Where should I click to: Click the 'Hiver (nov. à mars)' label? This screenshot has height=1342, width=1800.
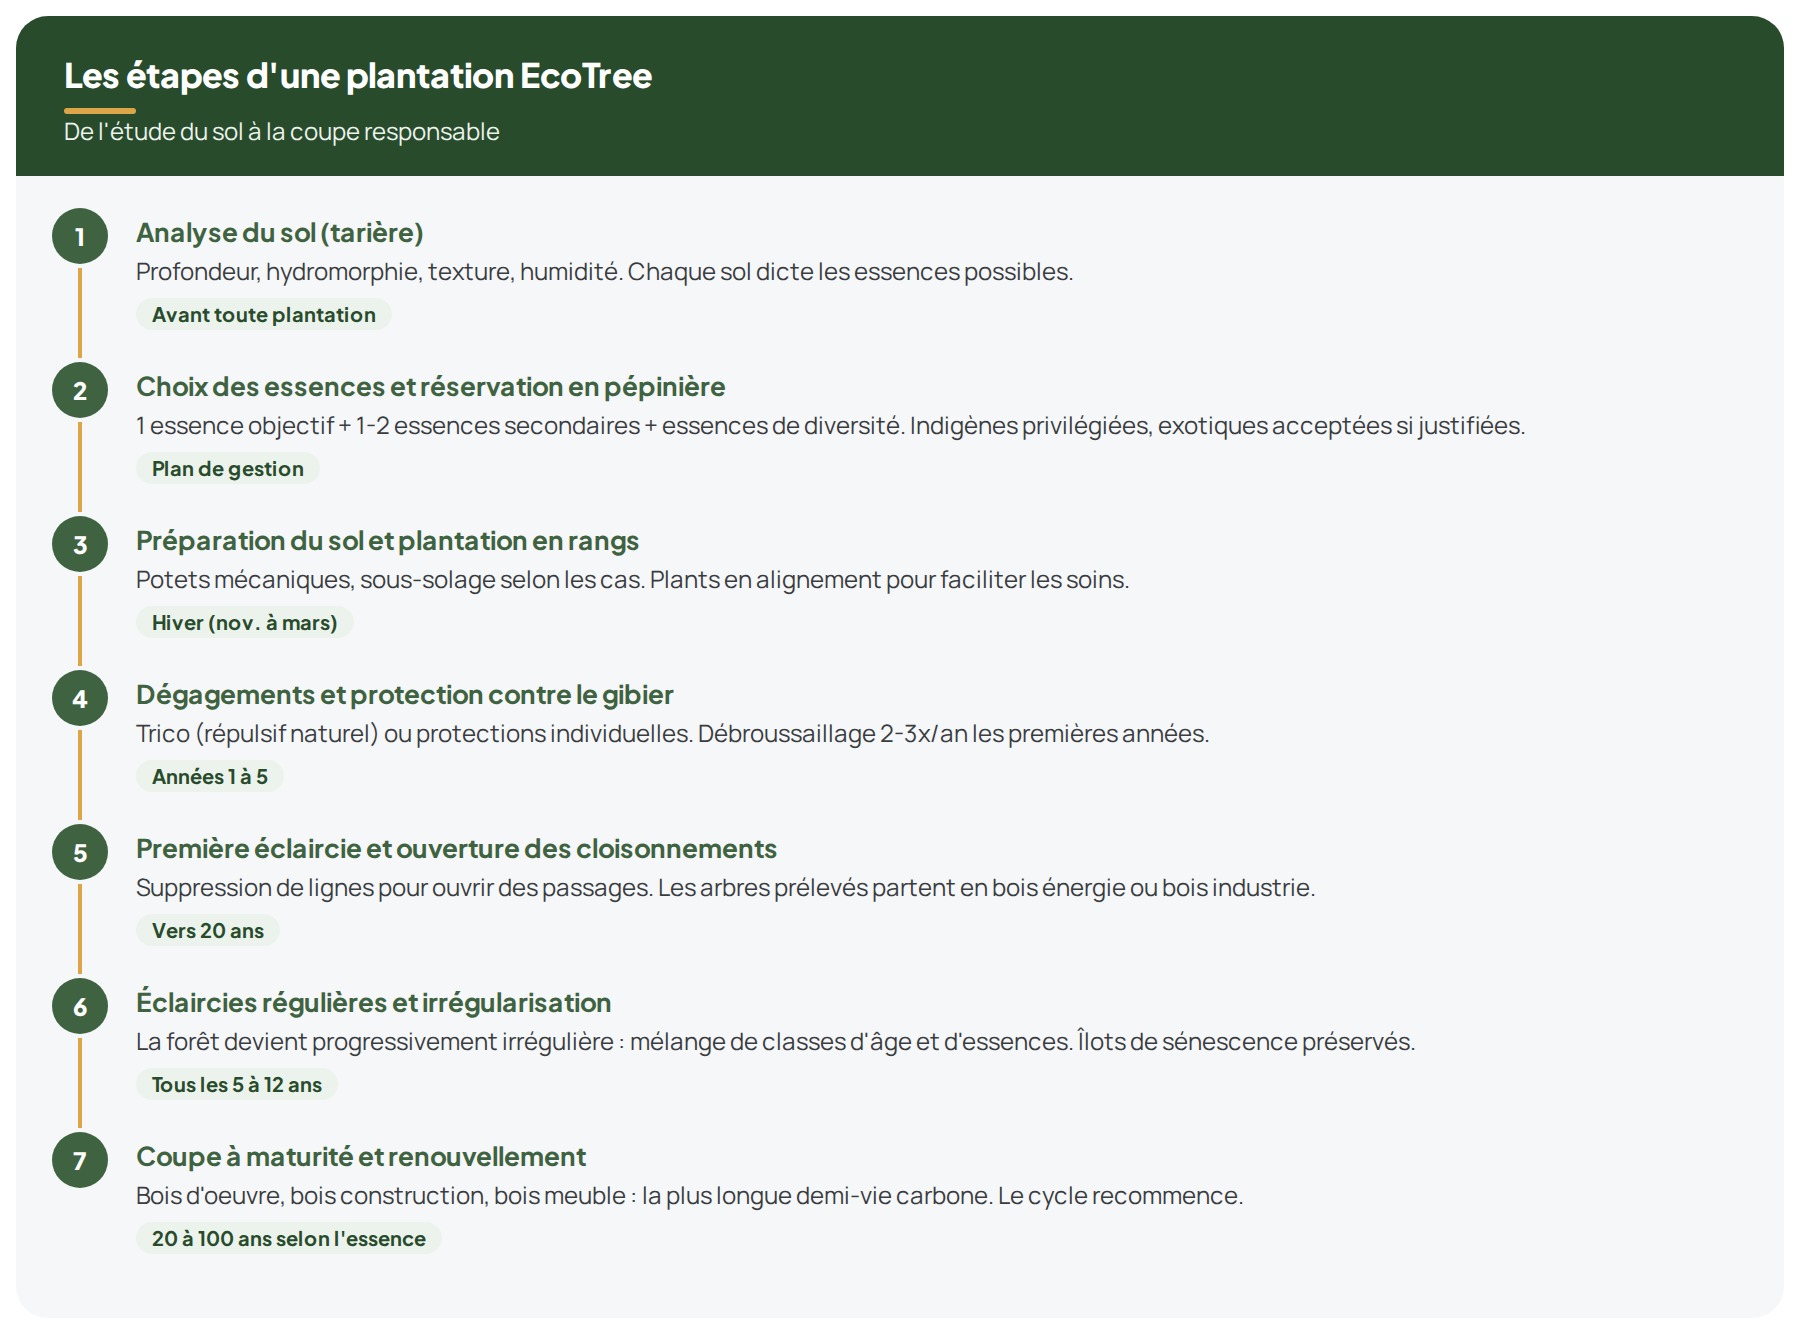point(244,623)
